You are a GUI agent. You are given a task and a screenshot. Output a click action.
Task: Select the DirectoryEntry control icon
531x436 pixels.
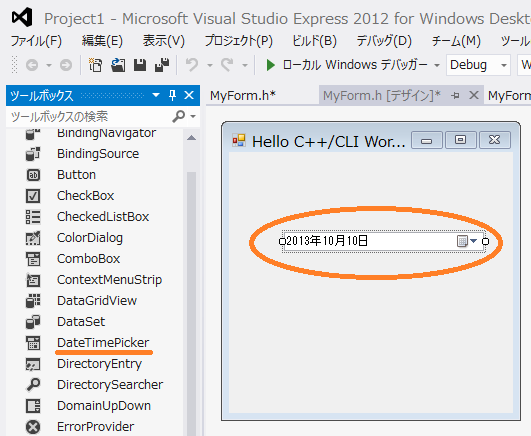33,364
